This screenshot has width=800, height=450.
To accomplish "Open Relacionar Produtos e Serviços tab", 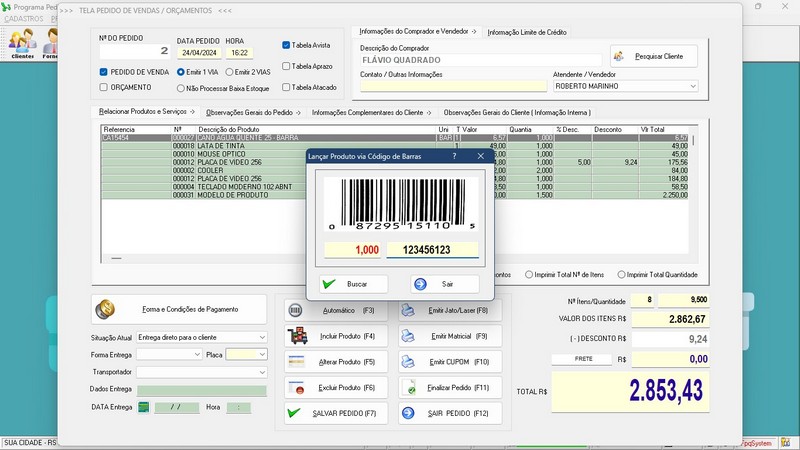I will (x=146, y=111).
